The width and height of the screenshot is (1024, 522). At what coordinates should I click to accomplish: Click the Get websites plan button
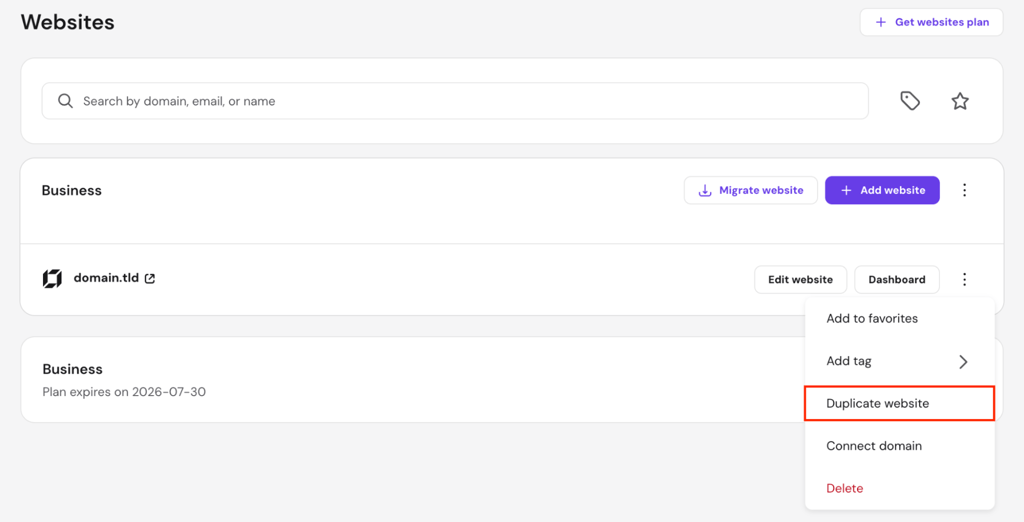(931, 22)
